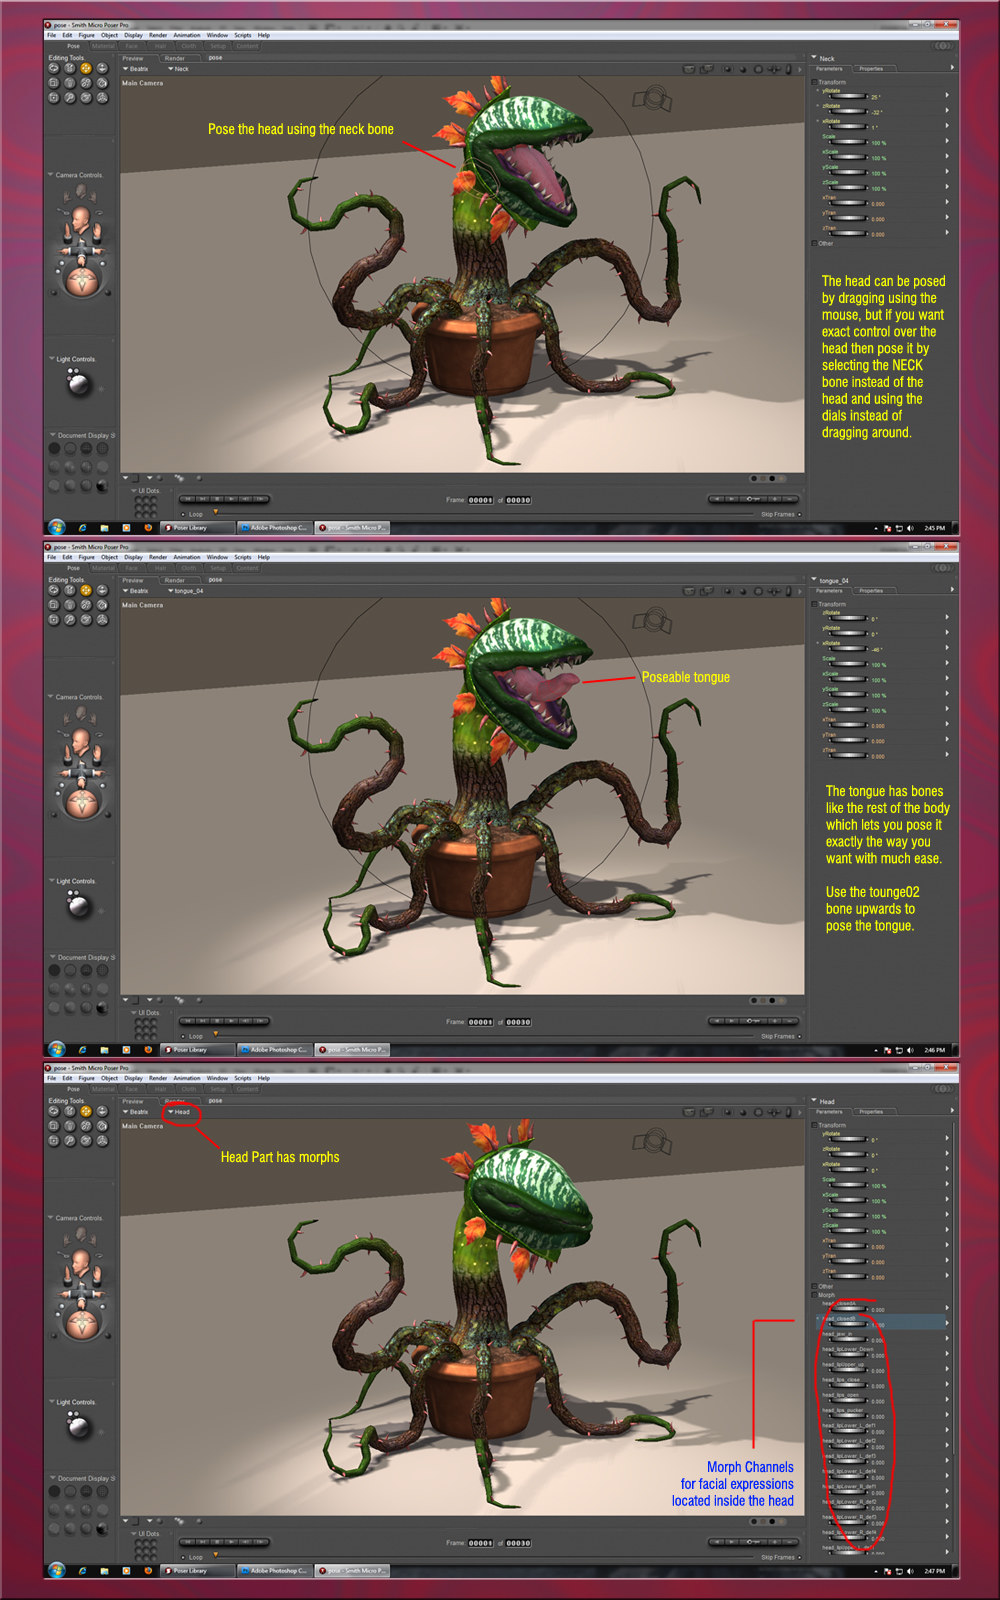Select the Twist editing tool in Neck window

[x=70, y=68]
